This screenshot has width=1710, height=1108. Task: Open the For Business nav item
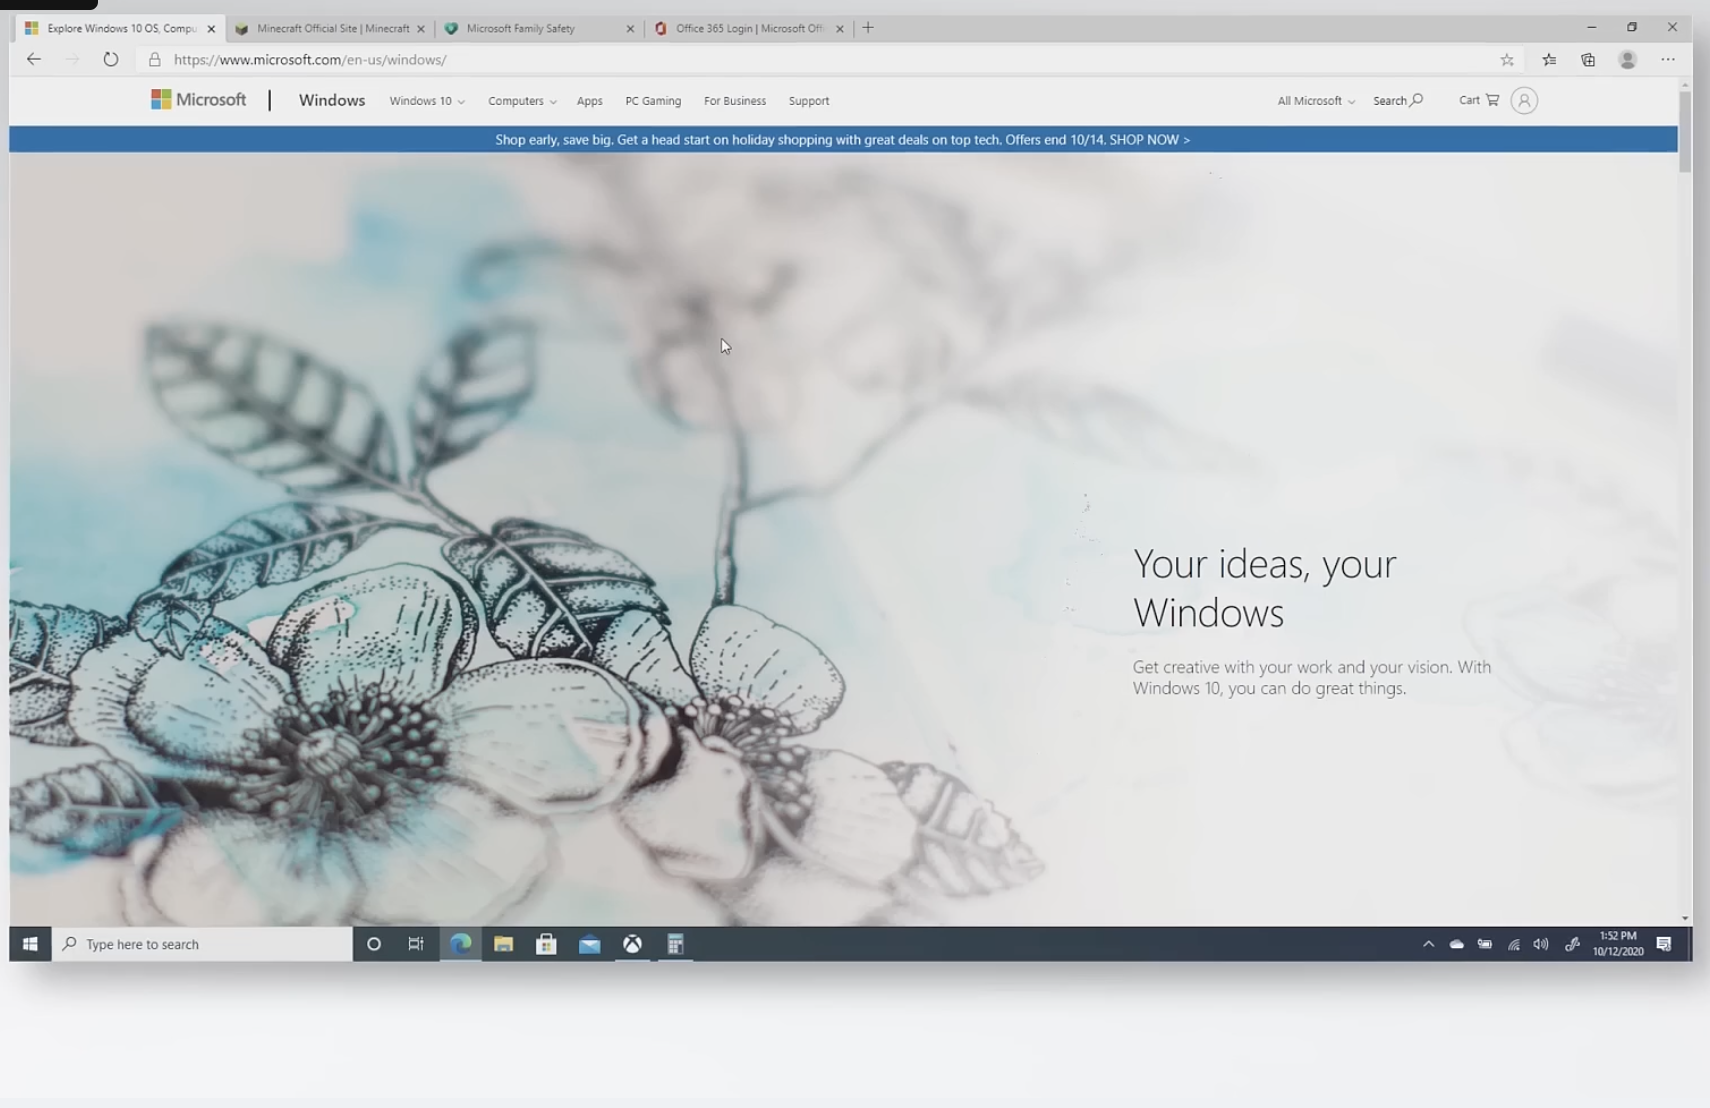coord(735,101)
